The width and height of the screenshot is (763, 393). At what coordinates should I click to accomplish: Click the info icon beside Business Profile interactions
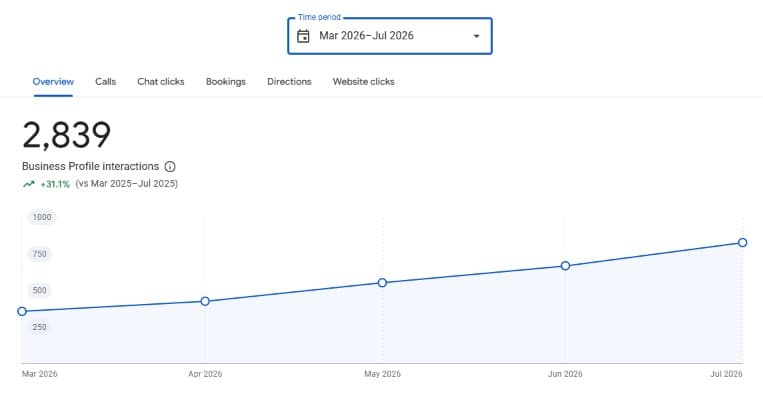tap(170, 167)
